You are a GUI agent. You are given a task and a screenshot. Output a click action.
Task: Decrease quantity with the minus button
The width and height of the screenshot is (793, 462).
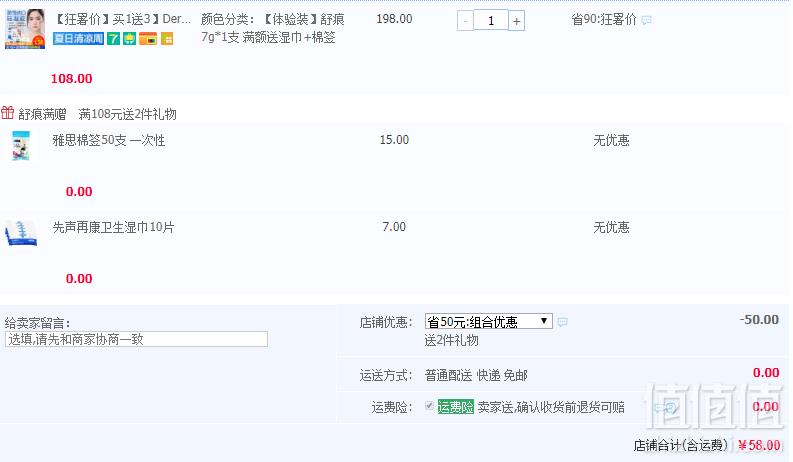click(465, 21)
